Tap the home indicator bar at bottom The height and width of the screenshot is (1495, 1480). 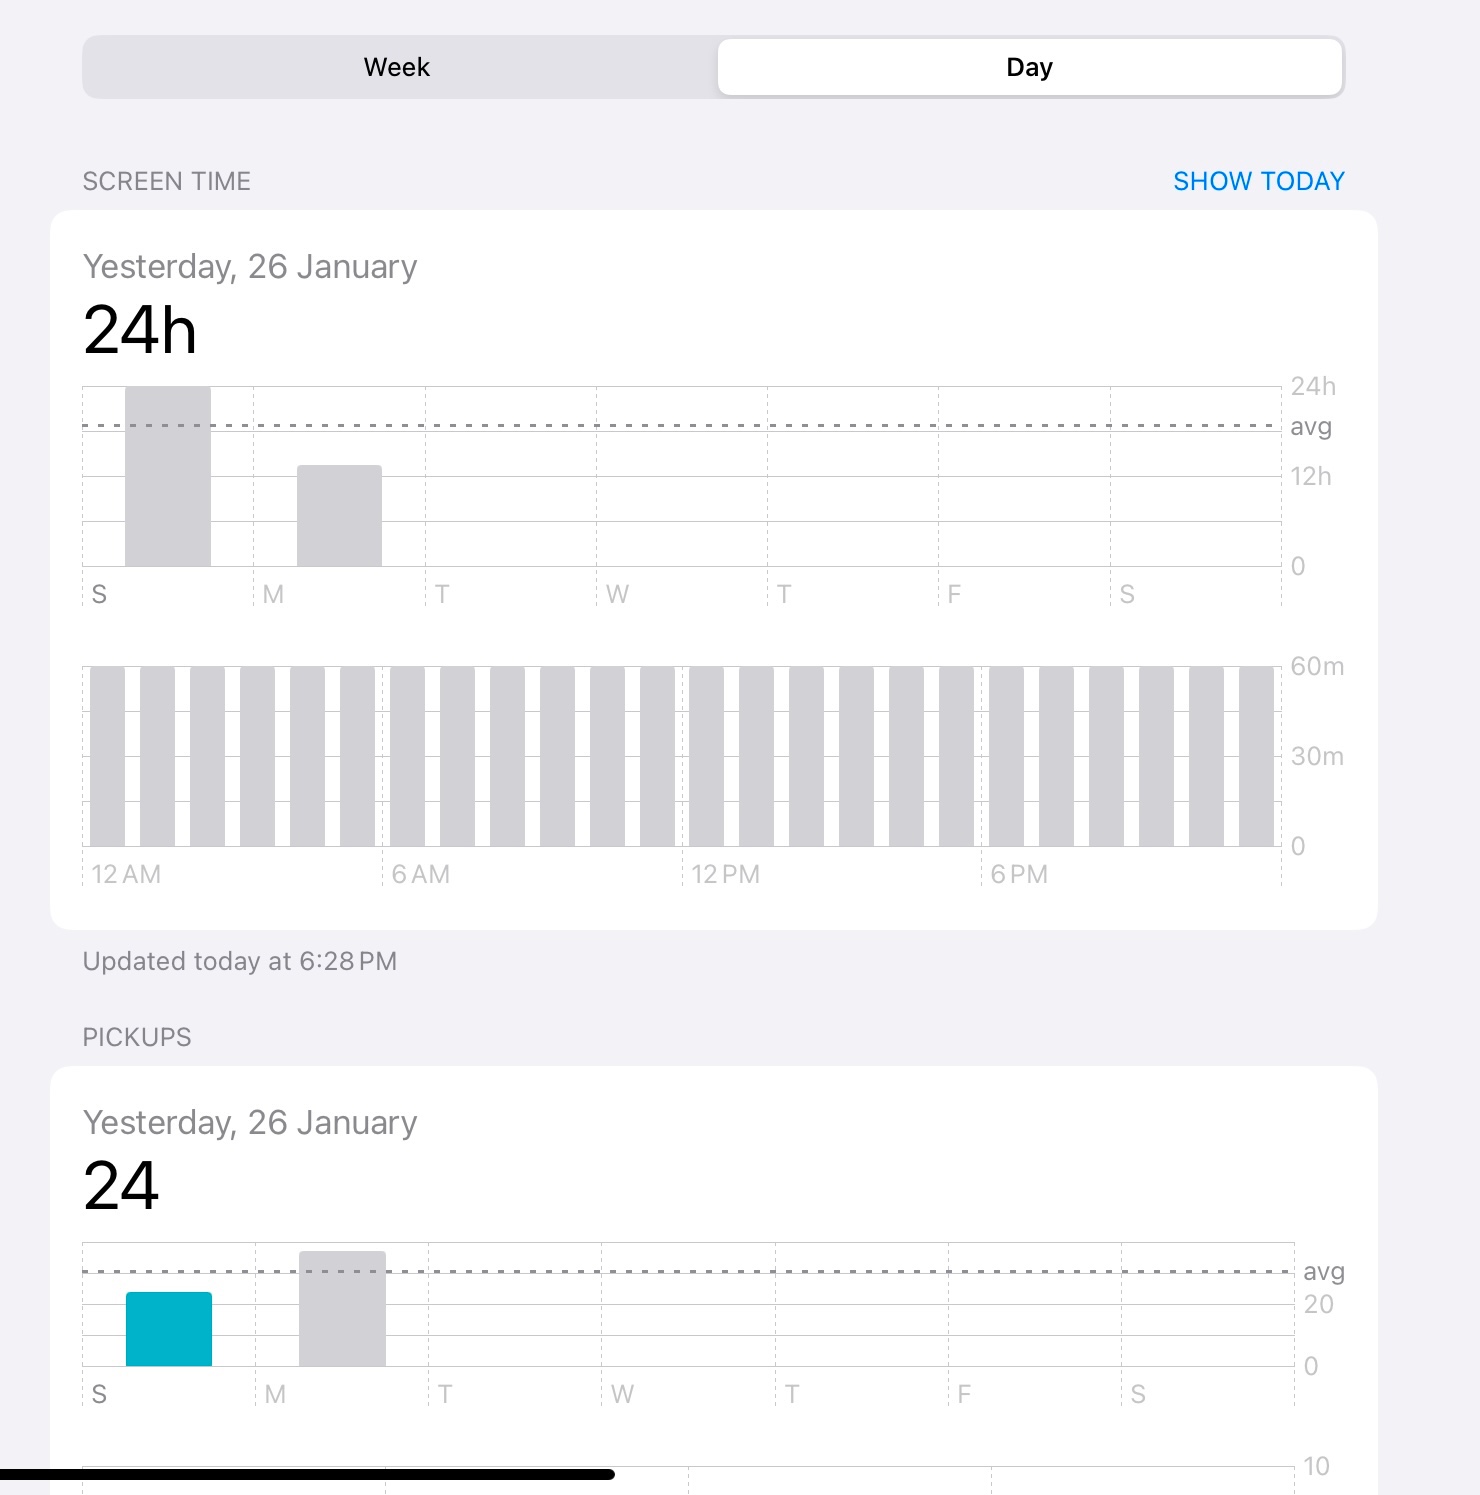(308, 1473)
